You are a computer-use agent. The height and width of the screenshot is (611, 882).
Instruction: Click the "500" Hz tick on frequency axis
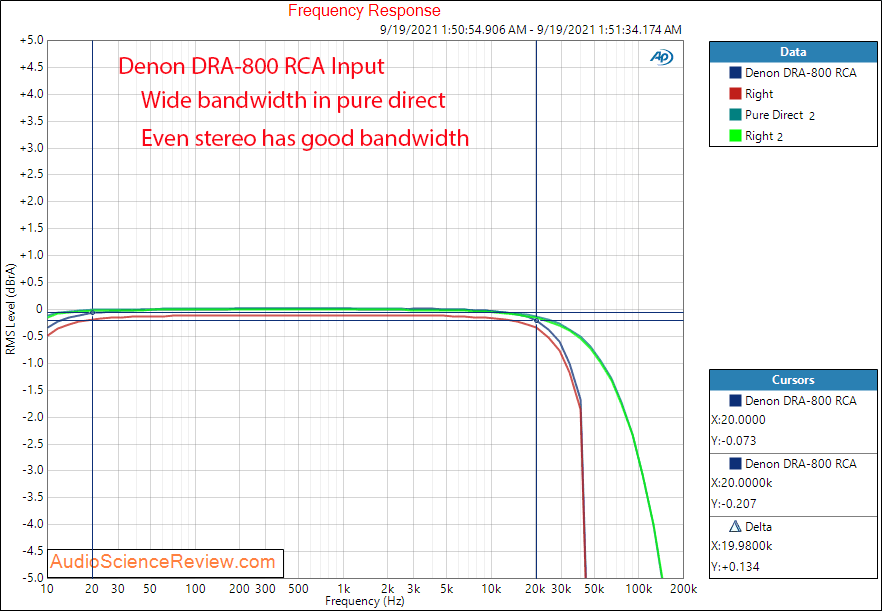click(298, 589)
